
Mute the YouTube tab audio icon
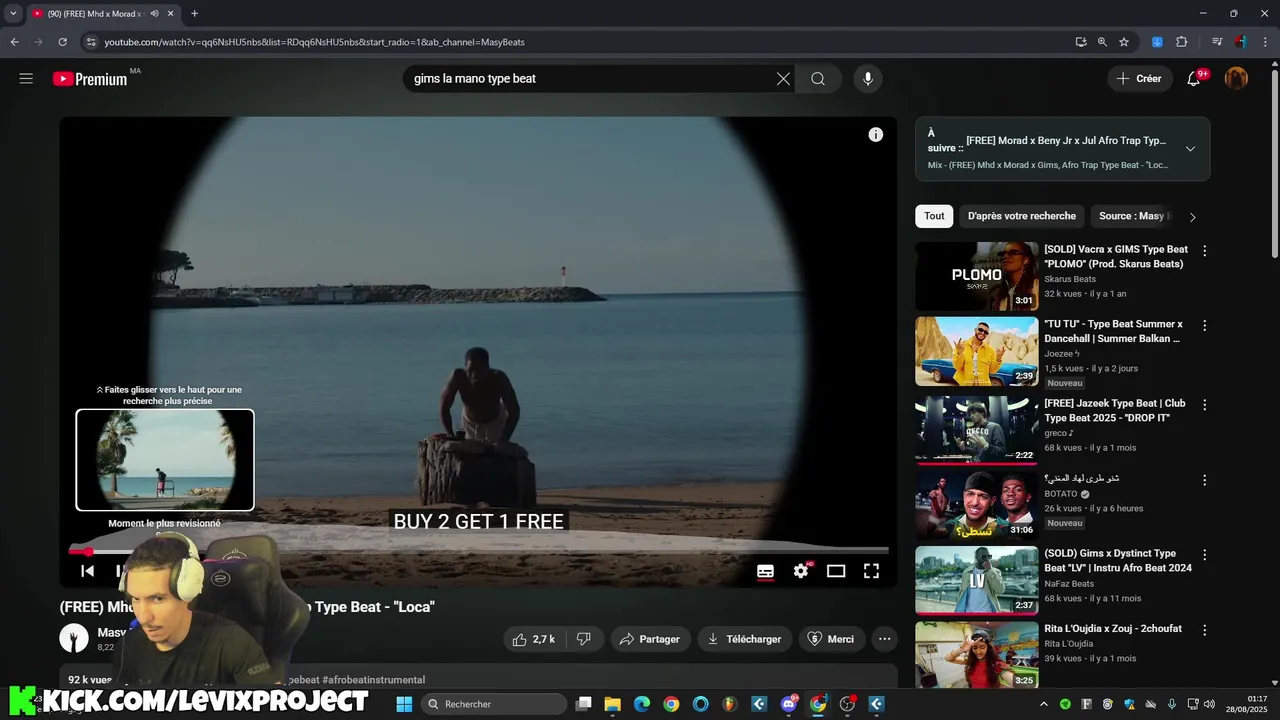(154, 14)
